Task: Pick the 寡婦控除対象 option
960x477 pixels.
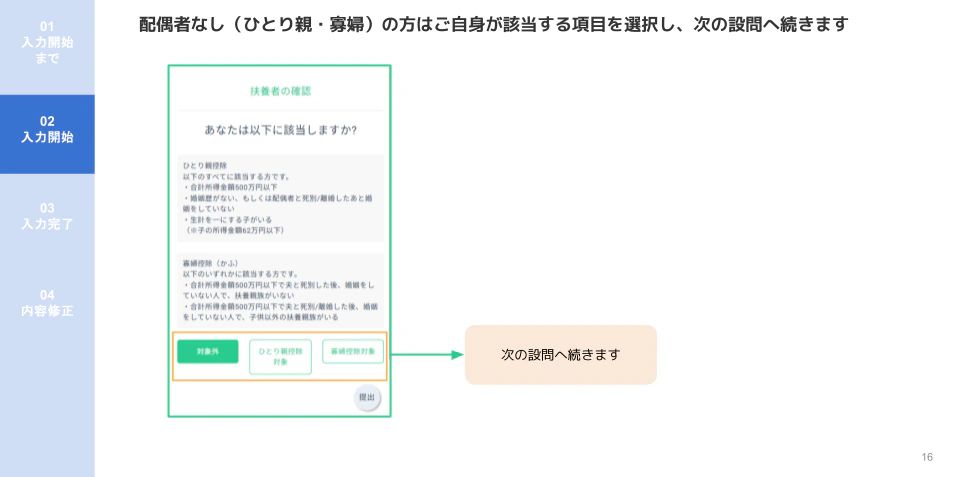Action: click(353, 351)
